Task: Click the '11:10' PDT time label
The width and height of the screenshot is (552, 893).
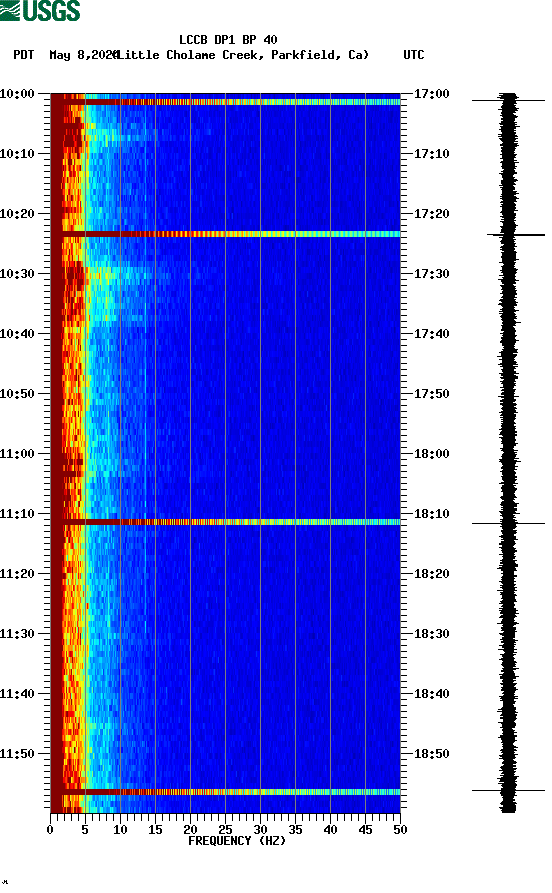Action: (x=18, y=514)
